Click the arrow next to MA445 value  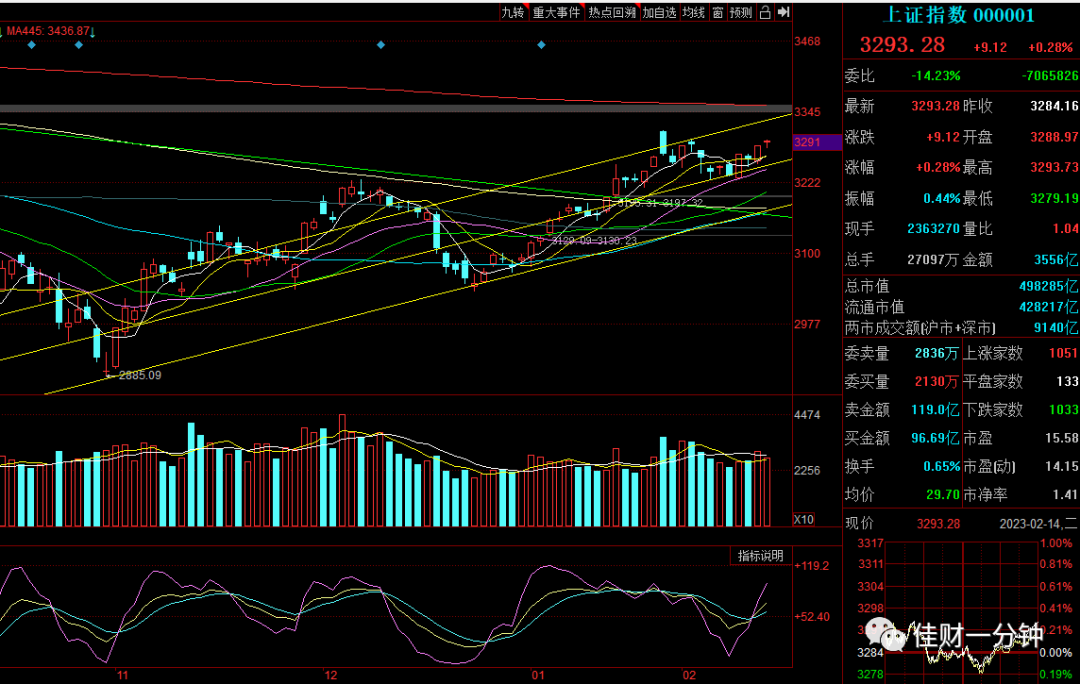[93, 32]
